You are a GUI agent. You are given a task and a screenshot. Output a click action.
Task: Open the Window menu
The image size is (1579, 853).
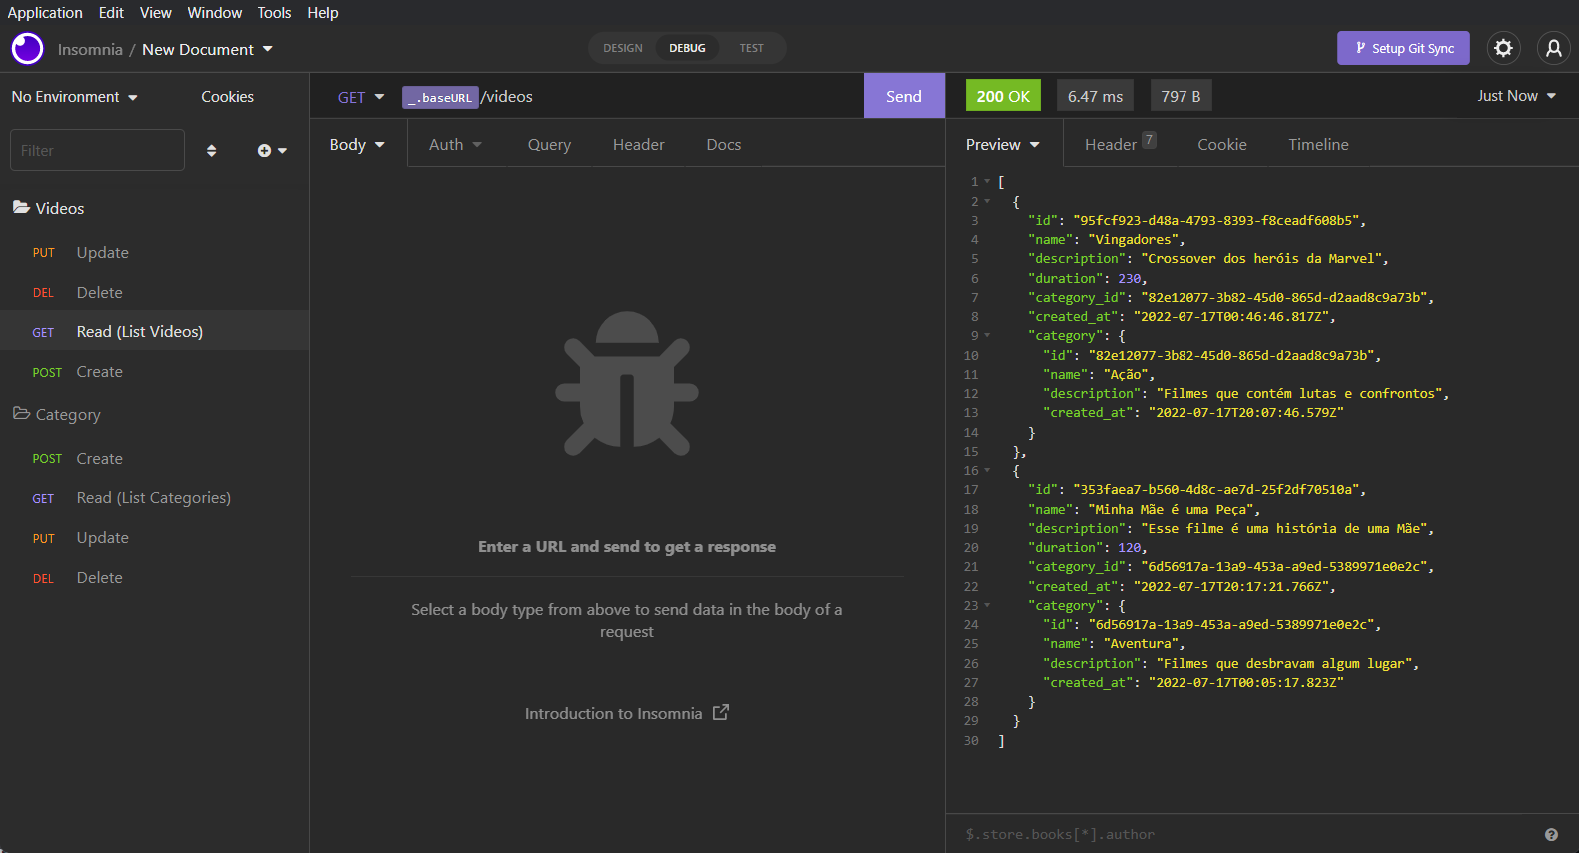point(214,13)
